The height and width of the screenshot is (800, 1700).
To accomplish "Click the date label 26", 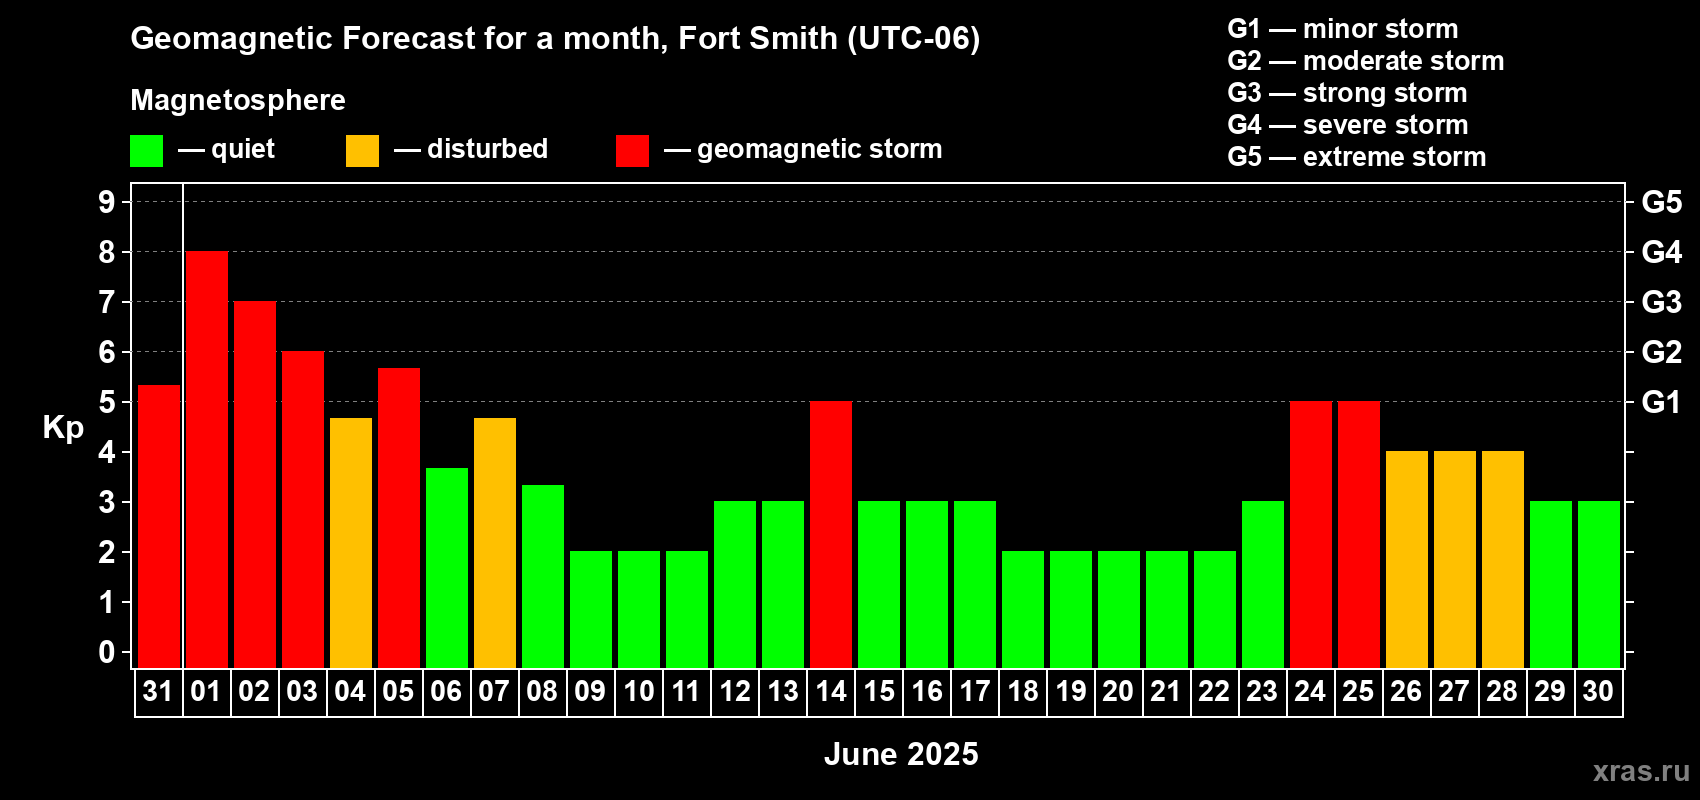I will 1406,691.
